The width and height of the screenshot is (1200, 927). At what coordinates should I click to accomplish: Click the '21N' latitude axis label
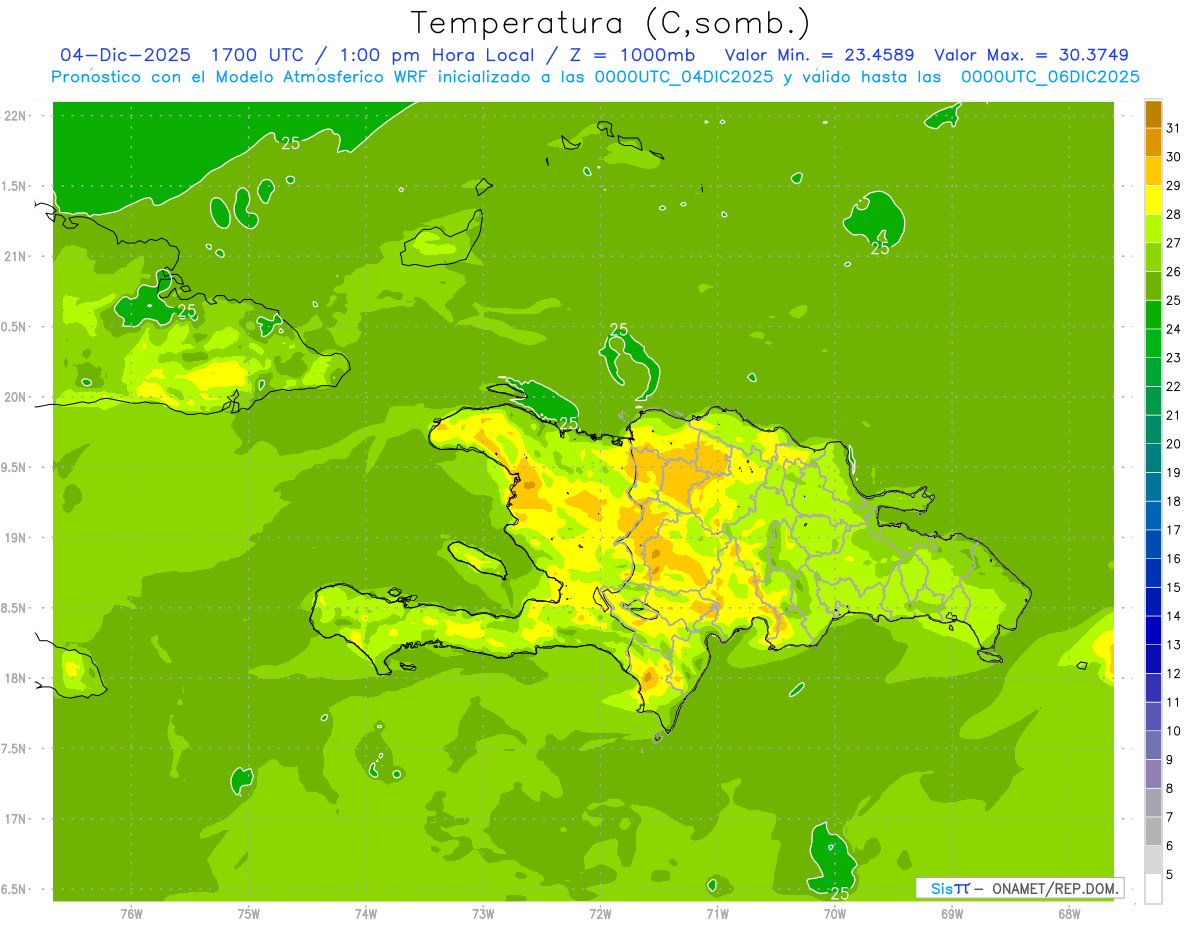16,256
